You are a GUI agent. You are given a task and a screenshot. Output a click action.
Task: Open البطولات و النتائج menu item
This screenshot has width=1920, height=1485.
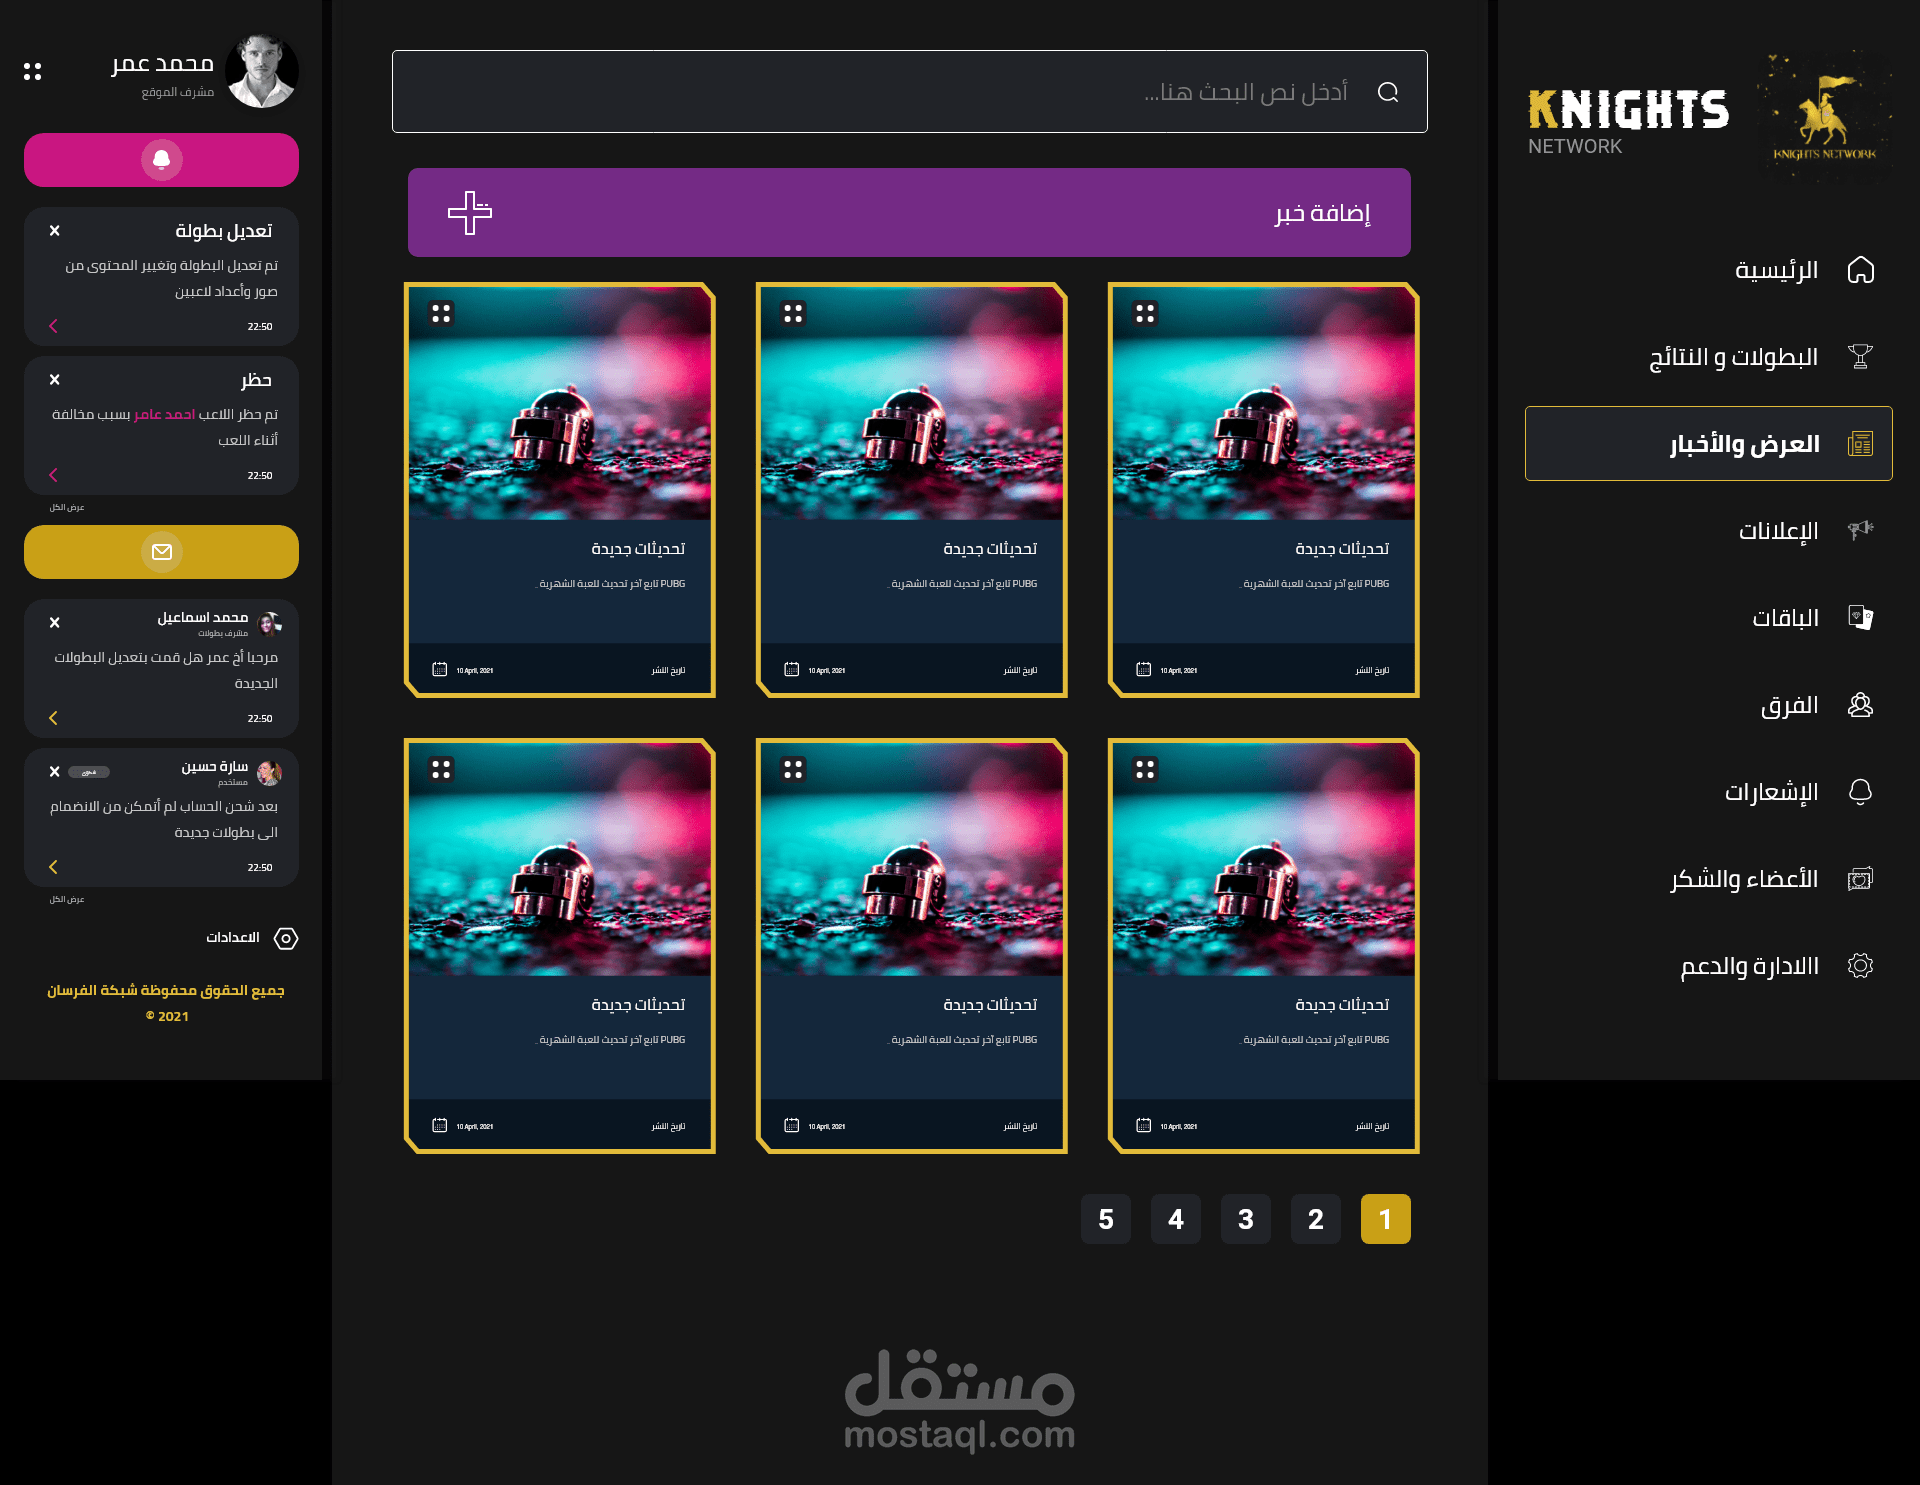[1733, 357]
